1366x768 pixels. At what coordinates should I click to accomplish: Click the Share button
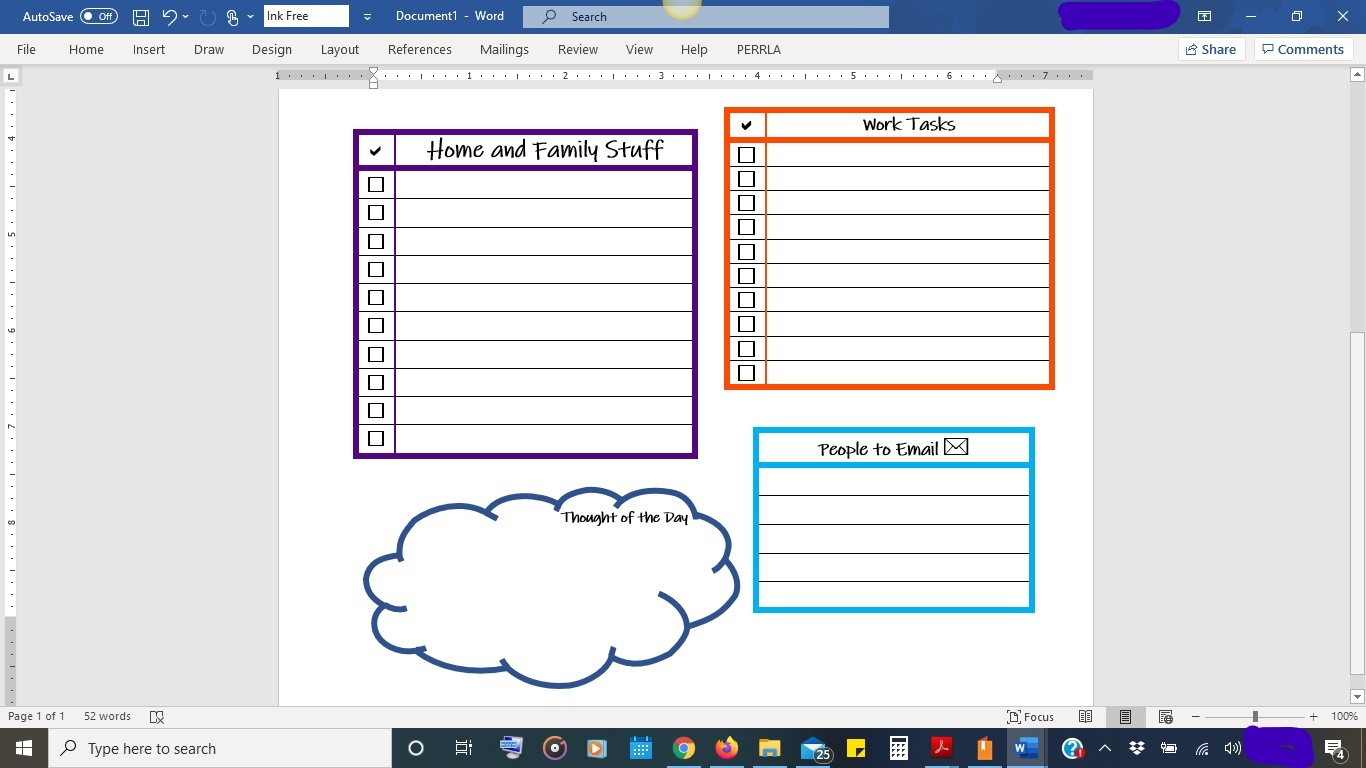[x=1210, y=49]
